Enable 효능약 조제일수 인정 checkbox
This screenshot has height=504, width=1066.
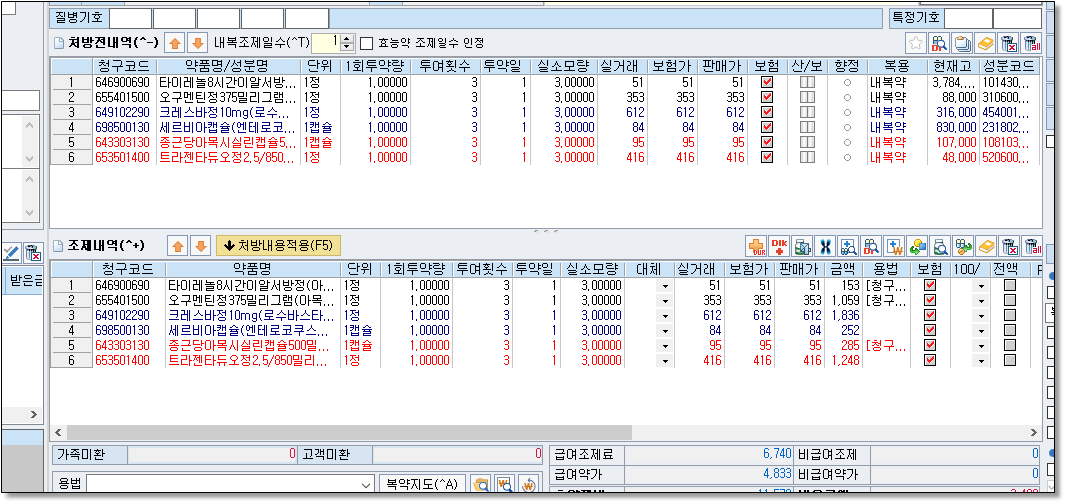[366, 43]
